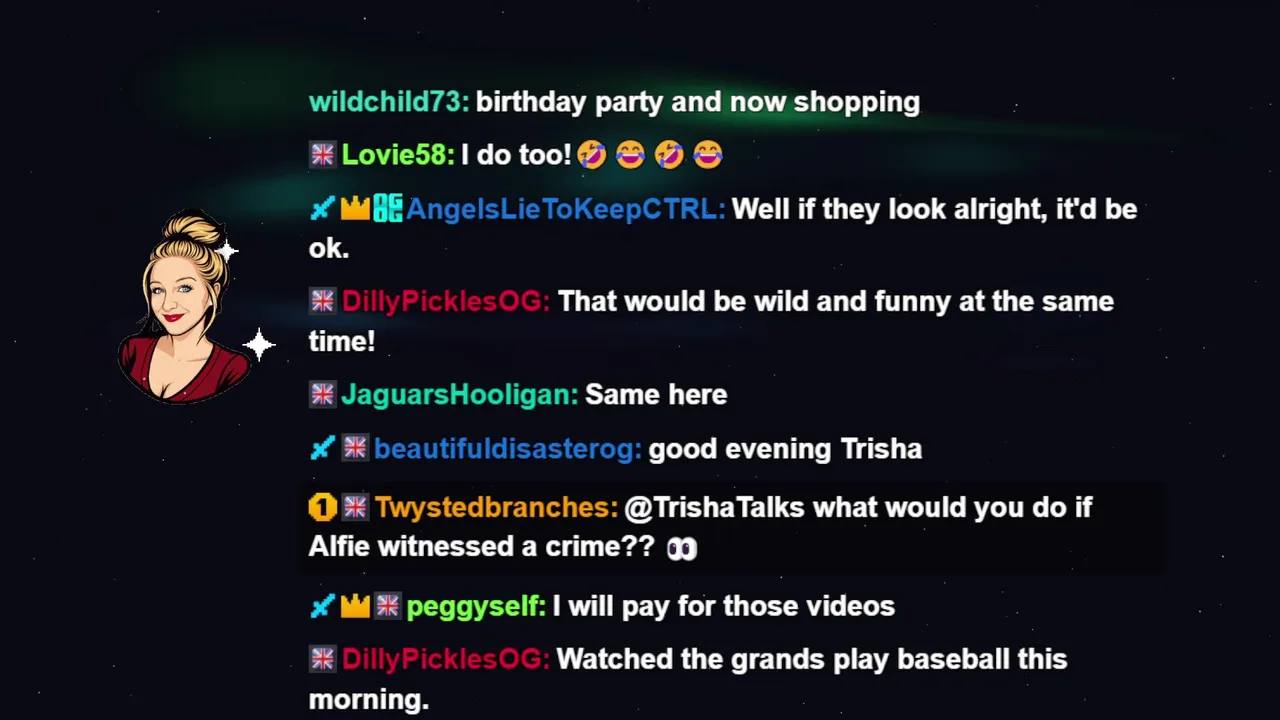1280x720 pixels.
Task: Click the sword badge next to AngelsLieToKeepCTRL
Action: point(322,209)
